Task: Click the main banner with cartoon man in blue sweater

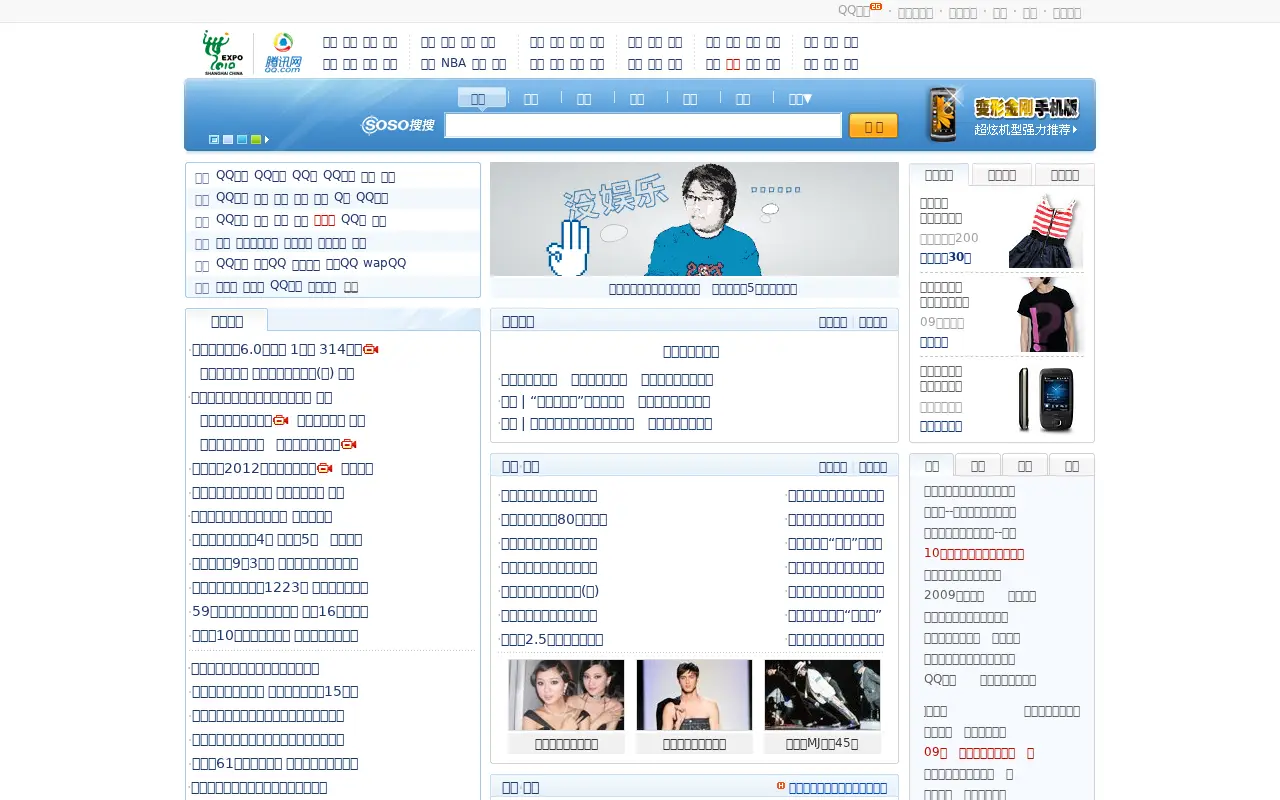Action: coord(694,219)
